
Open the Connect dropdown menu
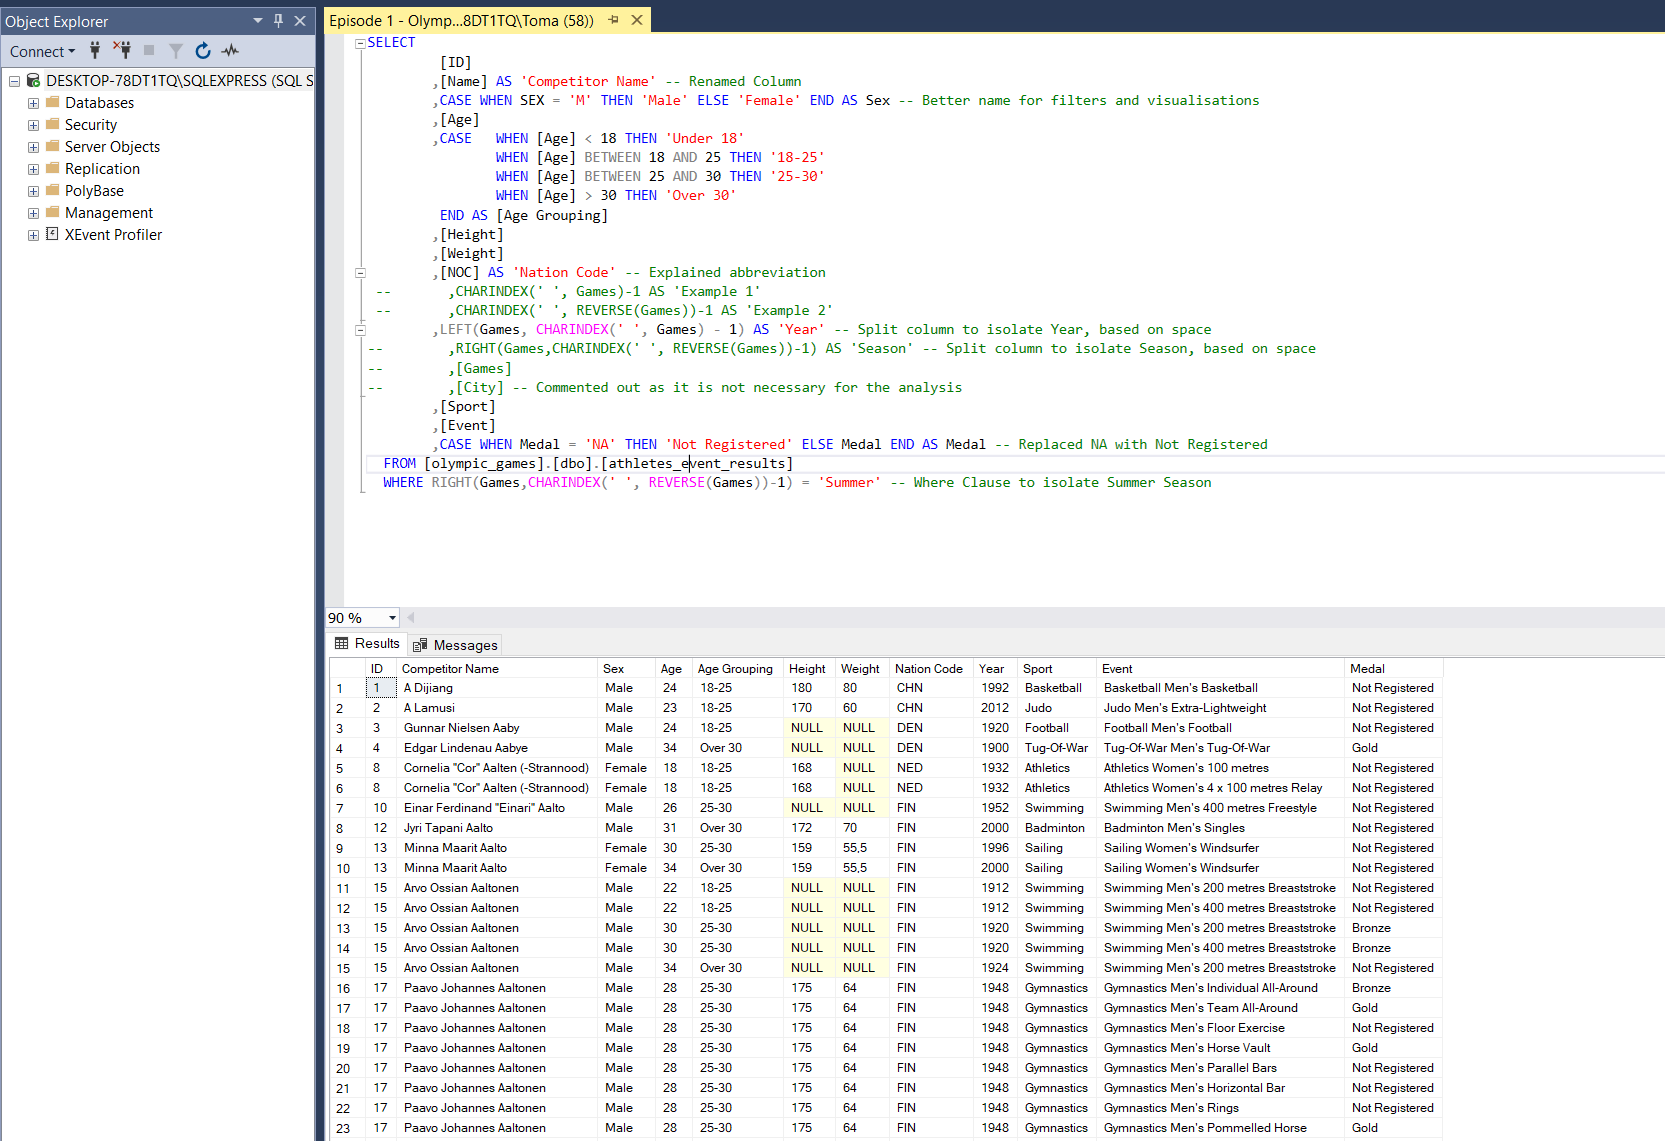(x=42, y=51)
